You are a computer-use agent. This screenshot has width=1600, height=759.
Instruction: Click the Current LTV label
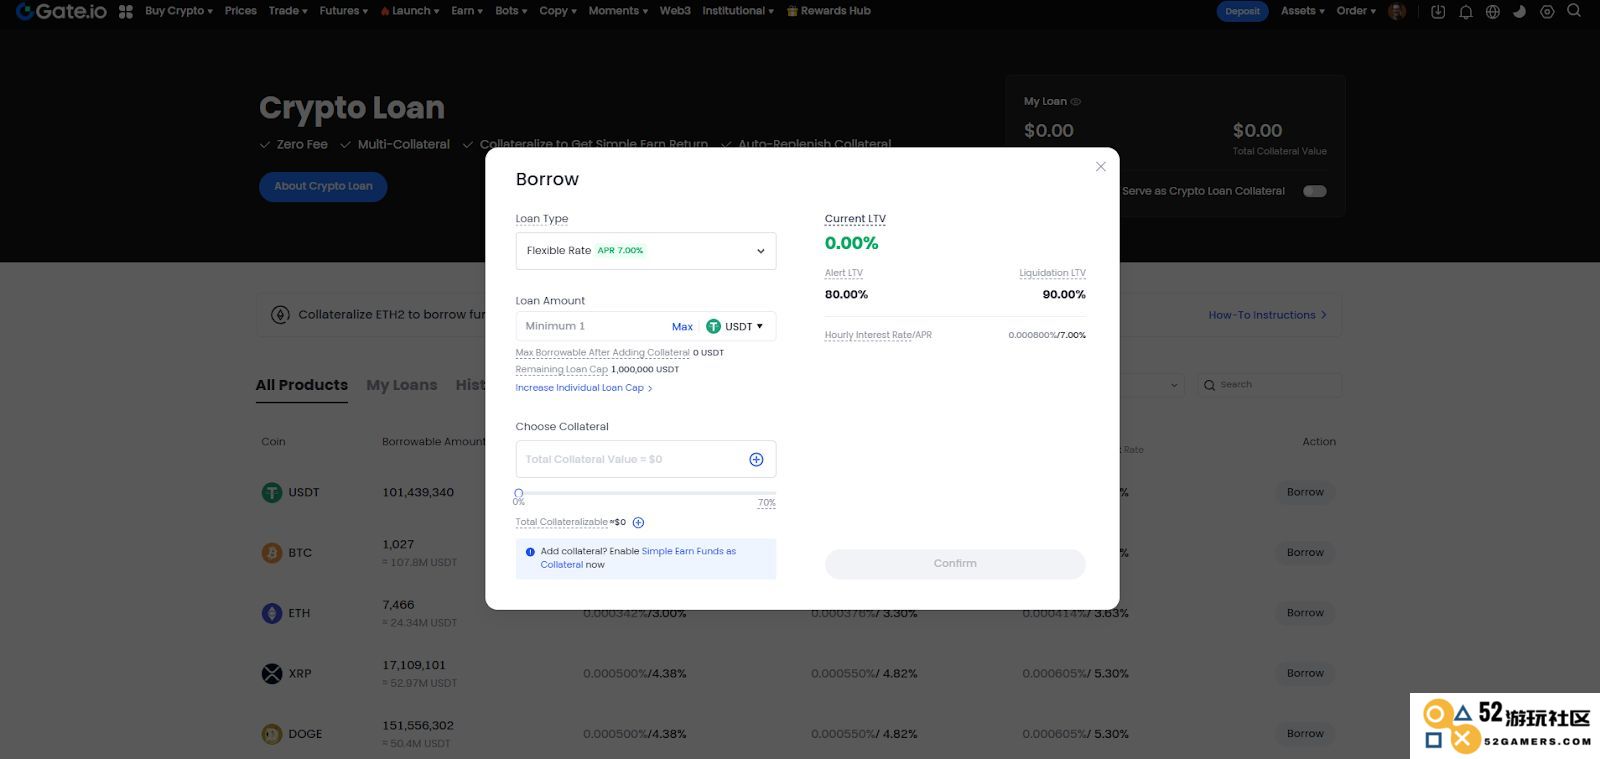coord(855,219)
